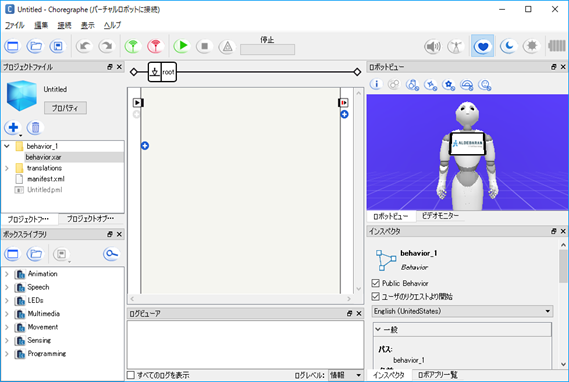Image resolution: width=569 pixels, height=382 pixels.
Task: Disconnect from robot with red antenna icon
Action: pyautogui.click(x=155, y=46)
